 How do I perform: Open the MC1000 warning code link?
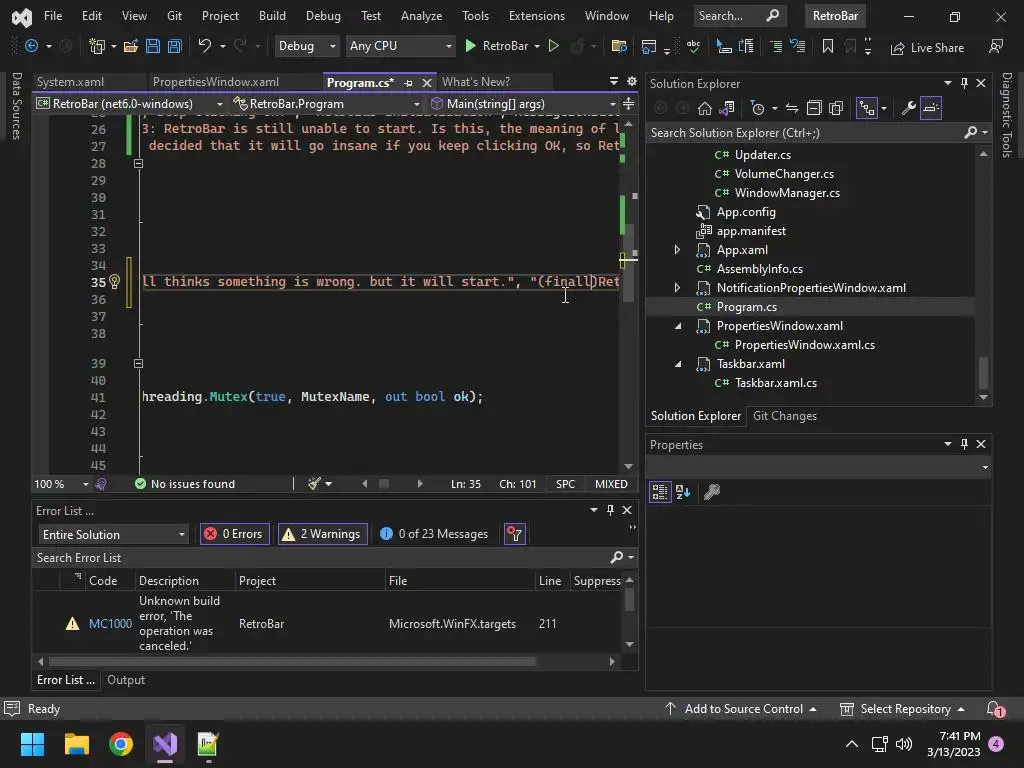[x=110, y=624]
